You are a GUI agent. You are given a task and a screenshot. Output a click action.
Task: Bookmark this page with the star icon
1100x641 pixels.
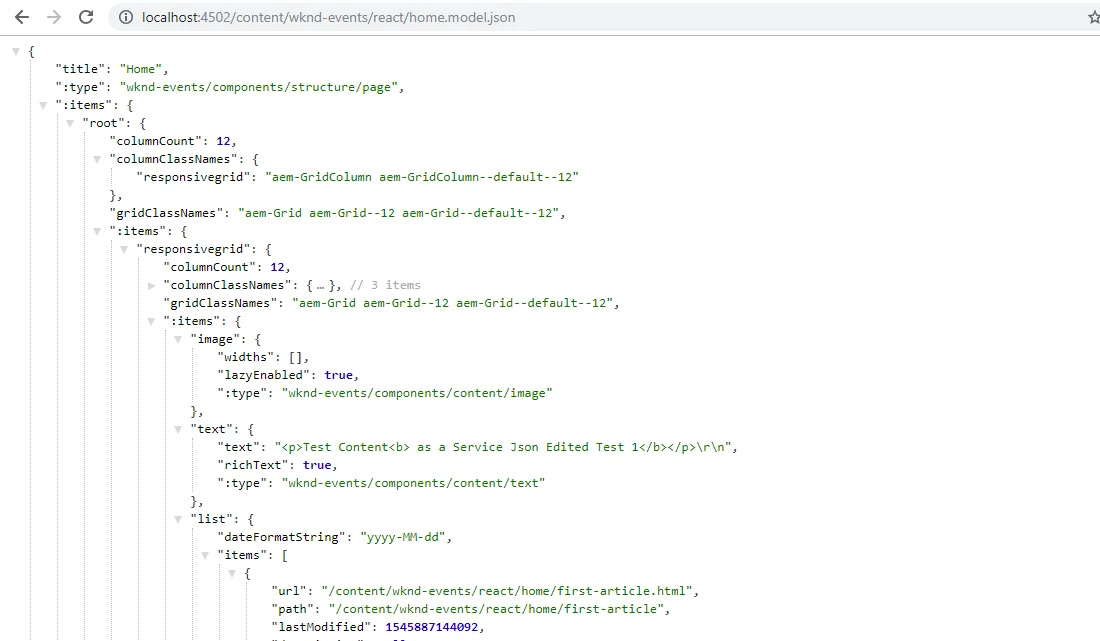[x=1093, y=17]
